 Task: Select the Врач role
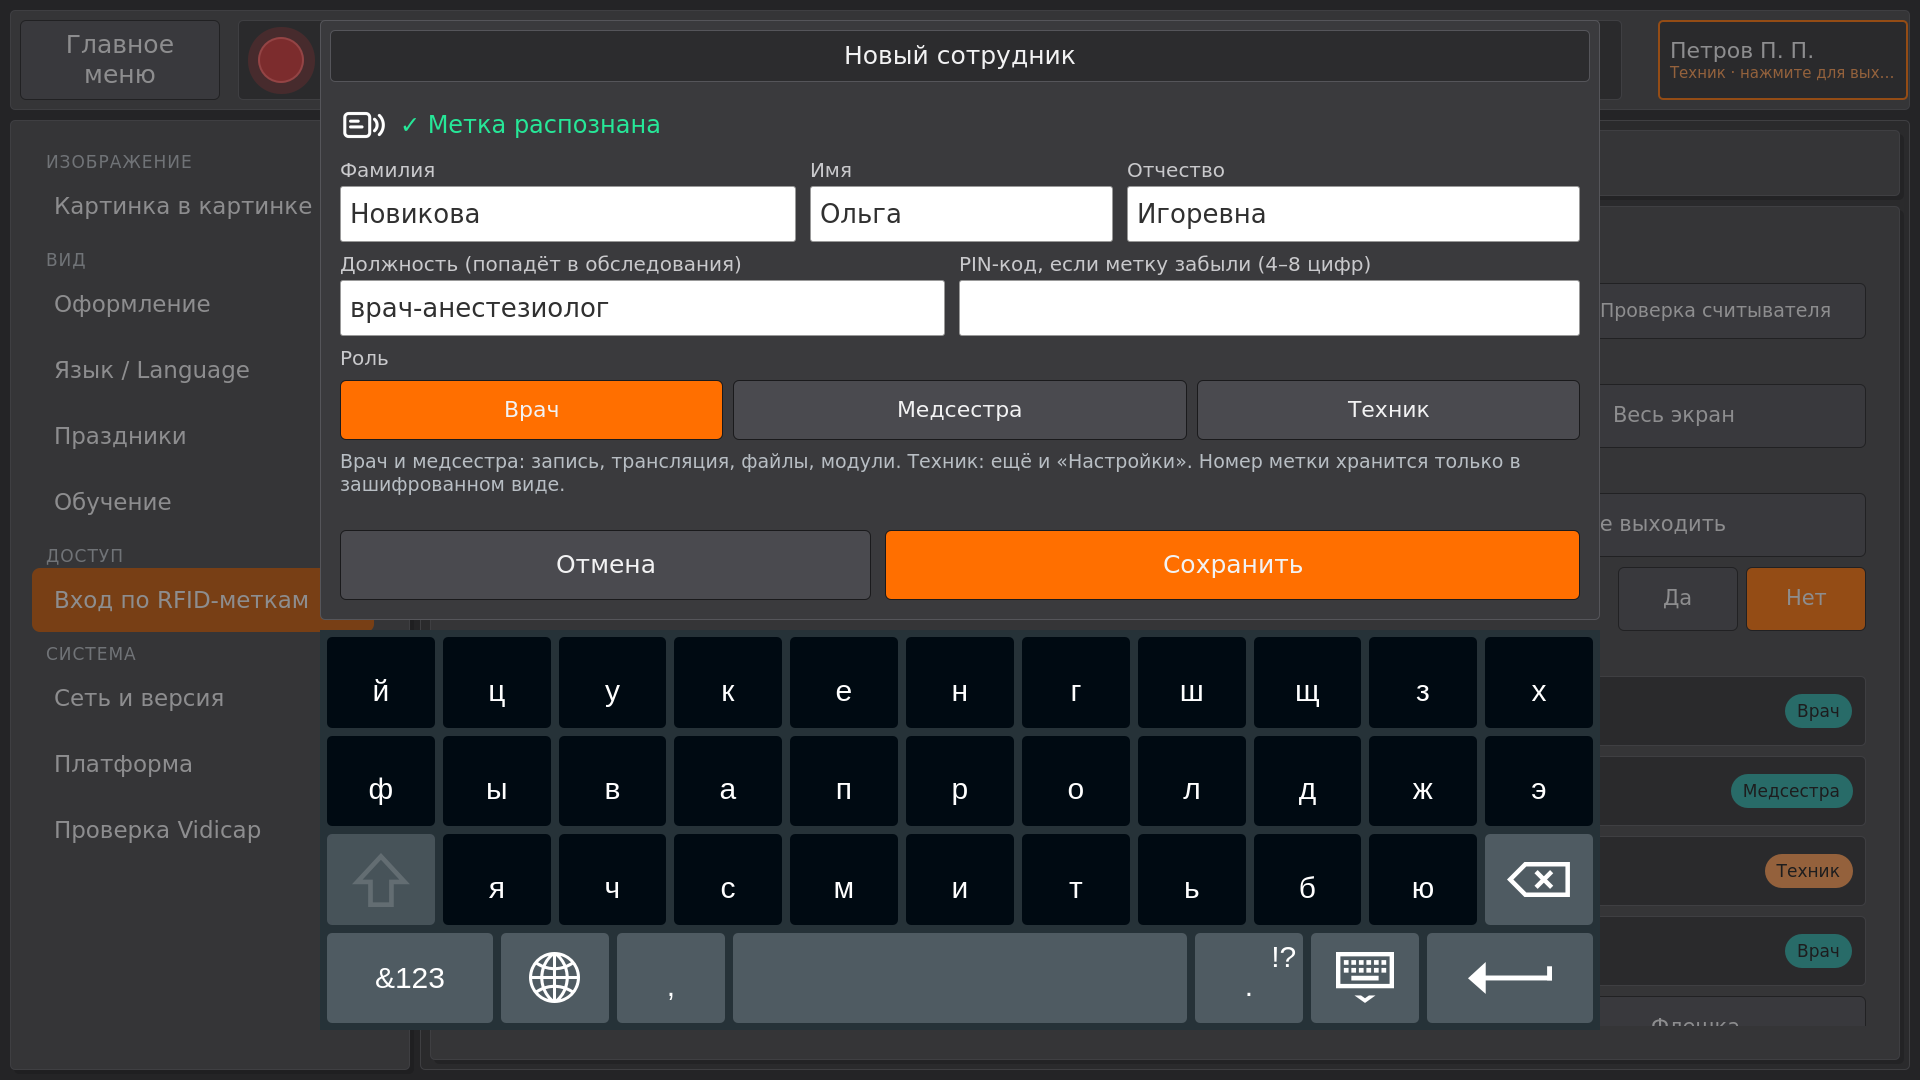click(x=531, y=410)
